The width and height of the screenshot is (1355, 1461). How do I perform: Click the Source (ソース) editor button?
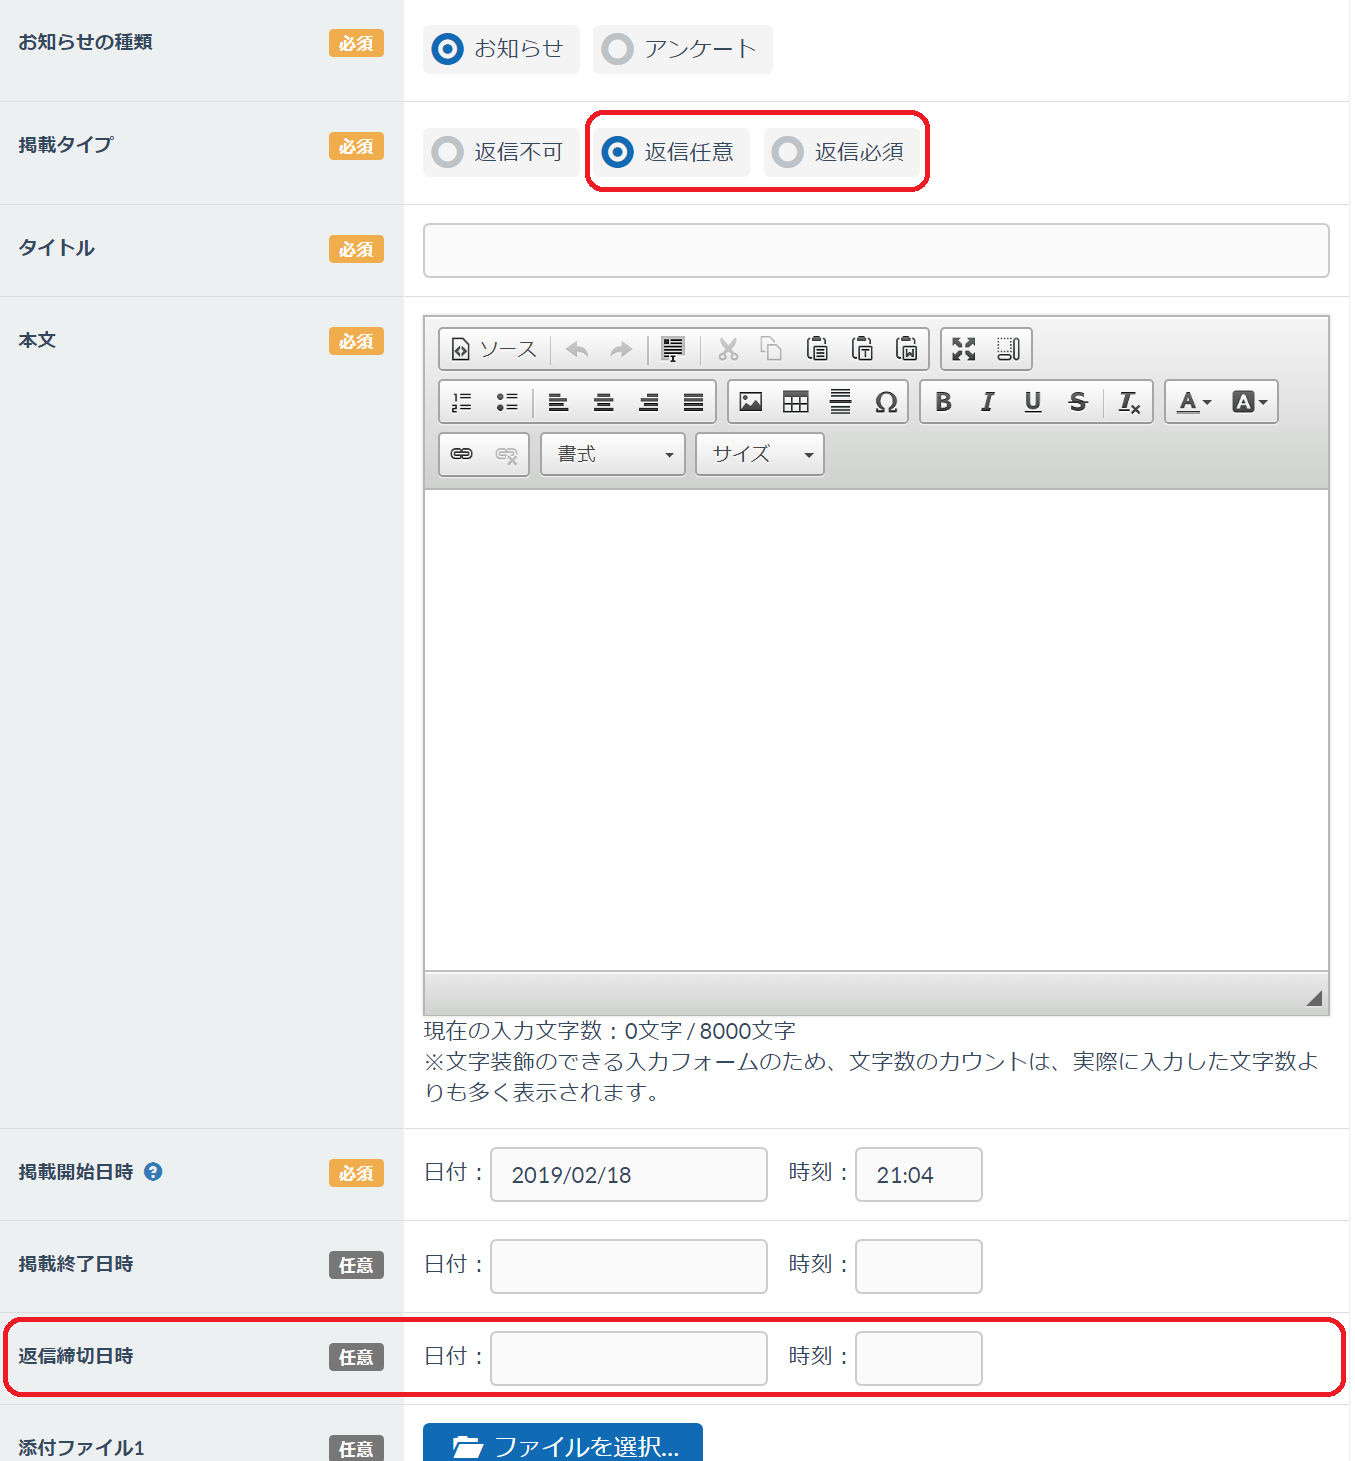tap(495, 349)
